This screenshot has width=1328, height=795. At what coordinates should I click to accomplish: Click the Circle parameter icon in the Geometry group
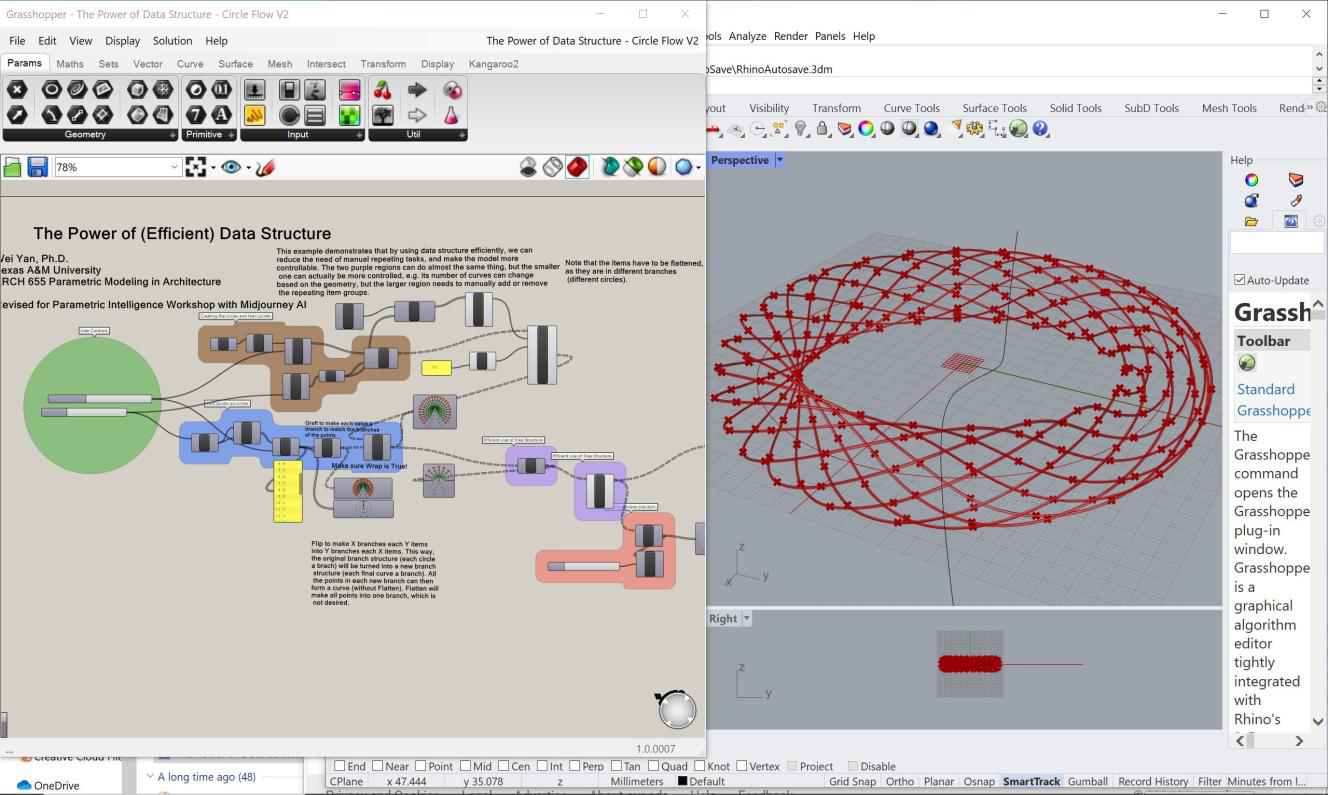click(x=51, y=90)
